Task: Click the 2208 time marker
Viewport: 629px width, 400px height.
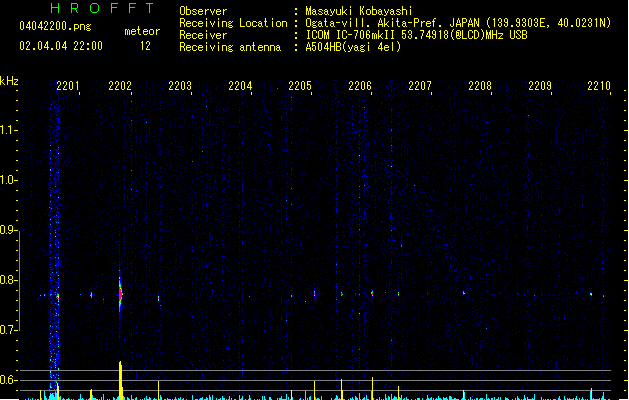Action: [480, 86]
